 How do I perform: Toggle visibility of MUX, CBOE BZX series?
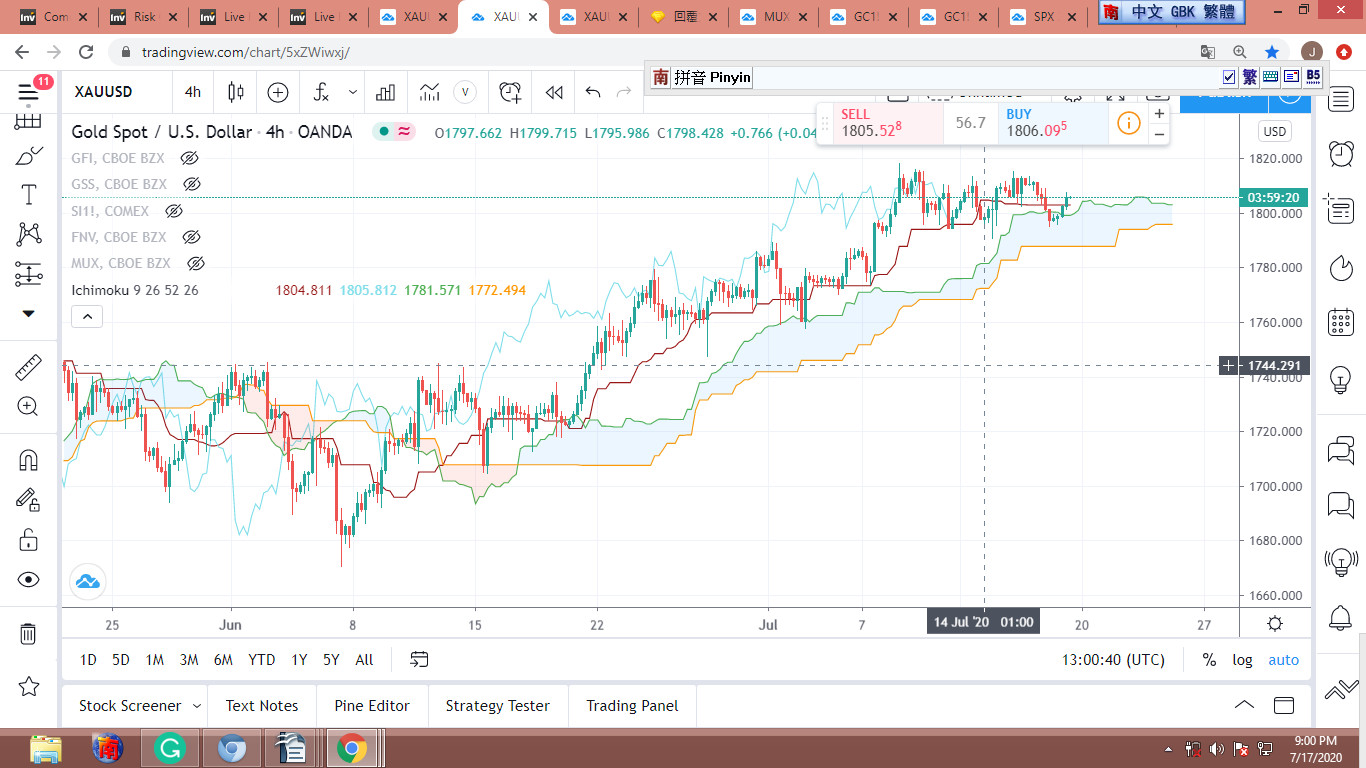pyautogui.click(x=196, y=264)
